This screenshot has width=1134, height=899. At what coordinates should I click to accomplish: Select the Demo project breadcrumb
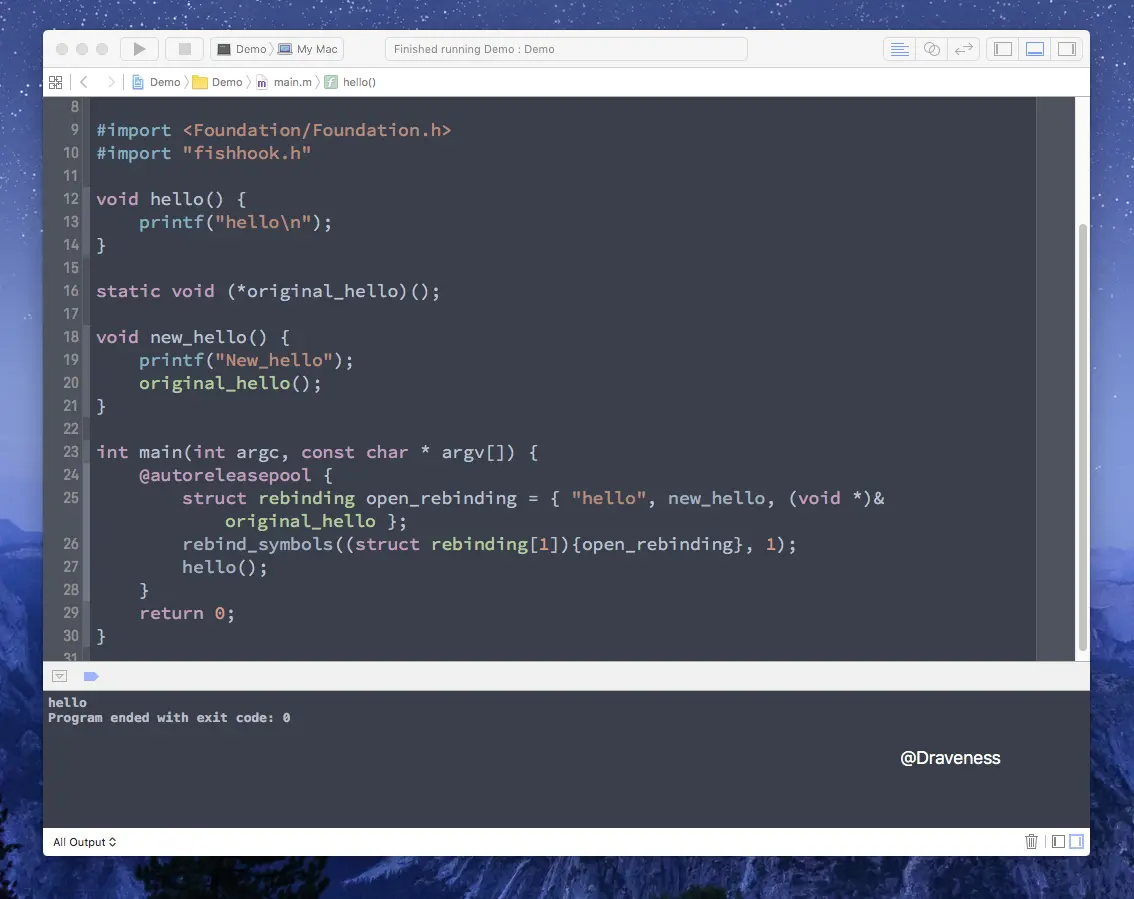tap(156, 82)
